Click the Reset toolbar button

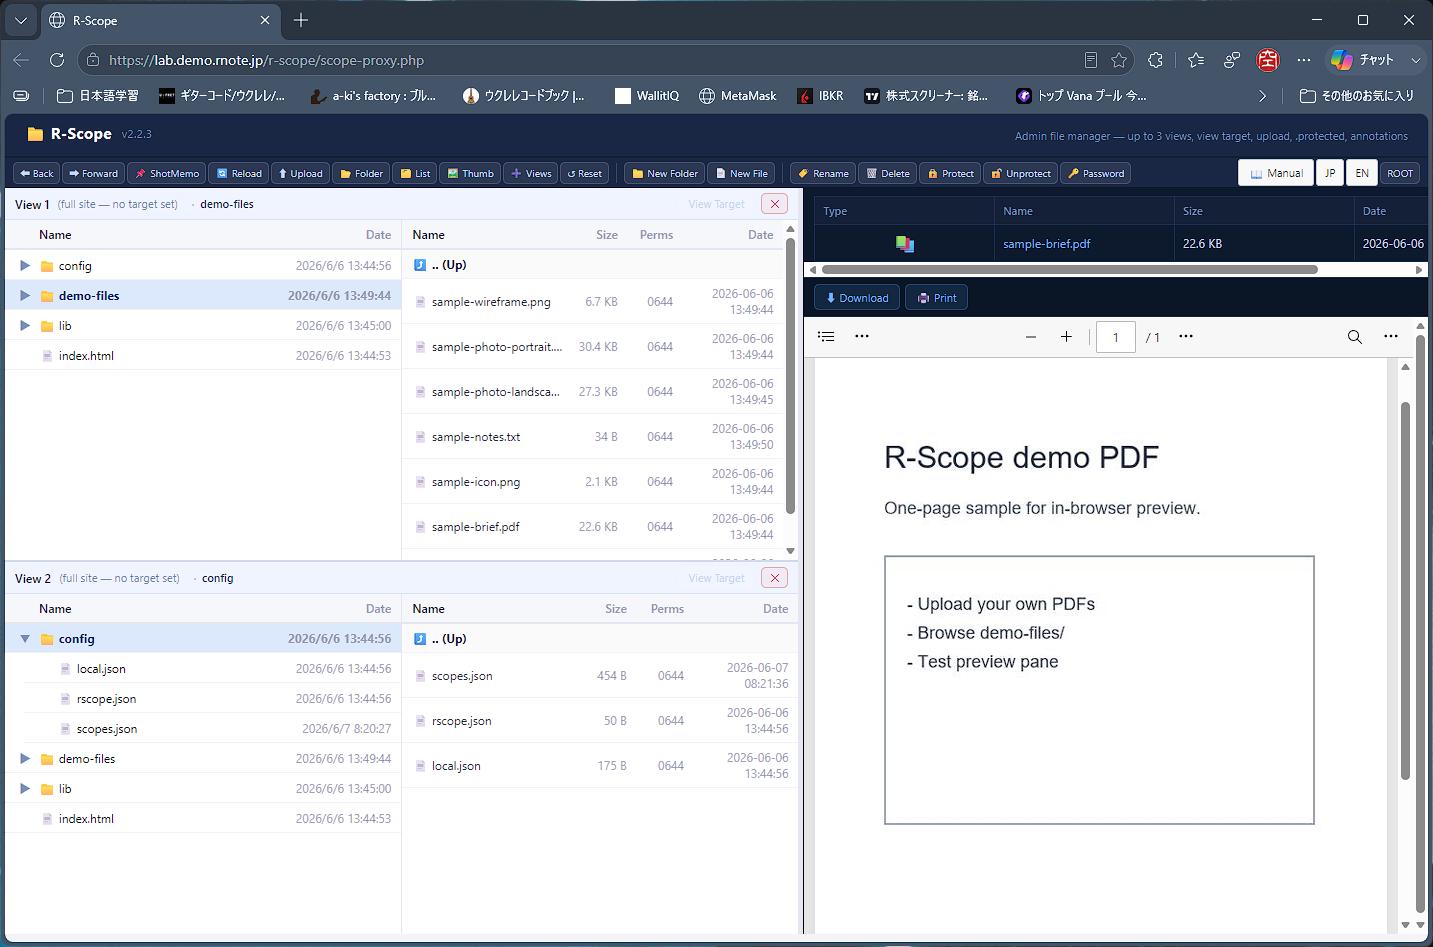(585, 173)
